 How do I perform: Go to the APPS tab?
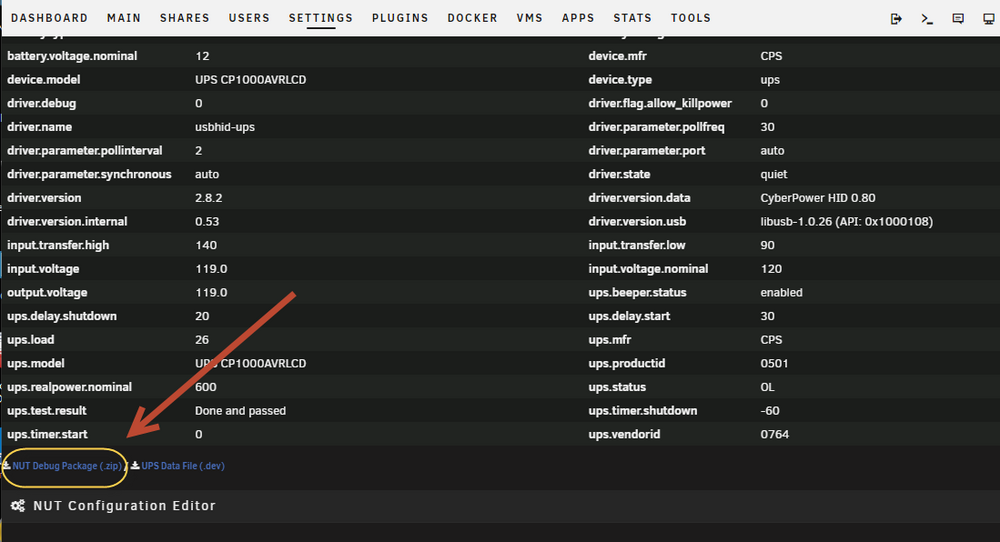[578, 18]
